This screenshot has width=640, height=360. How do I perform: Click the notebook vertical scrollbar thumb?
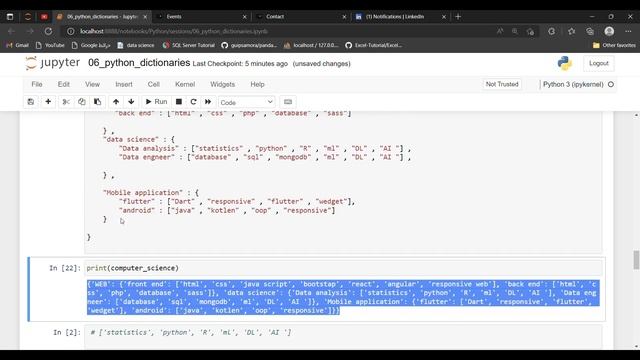[636, 260]
